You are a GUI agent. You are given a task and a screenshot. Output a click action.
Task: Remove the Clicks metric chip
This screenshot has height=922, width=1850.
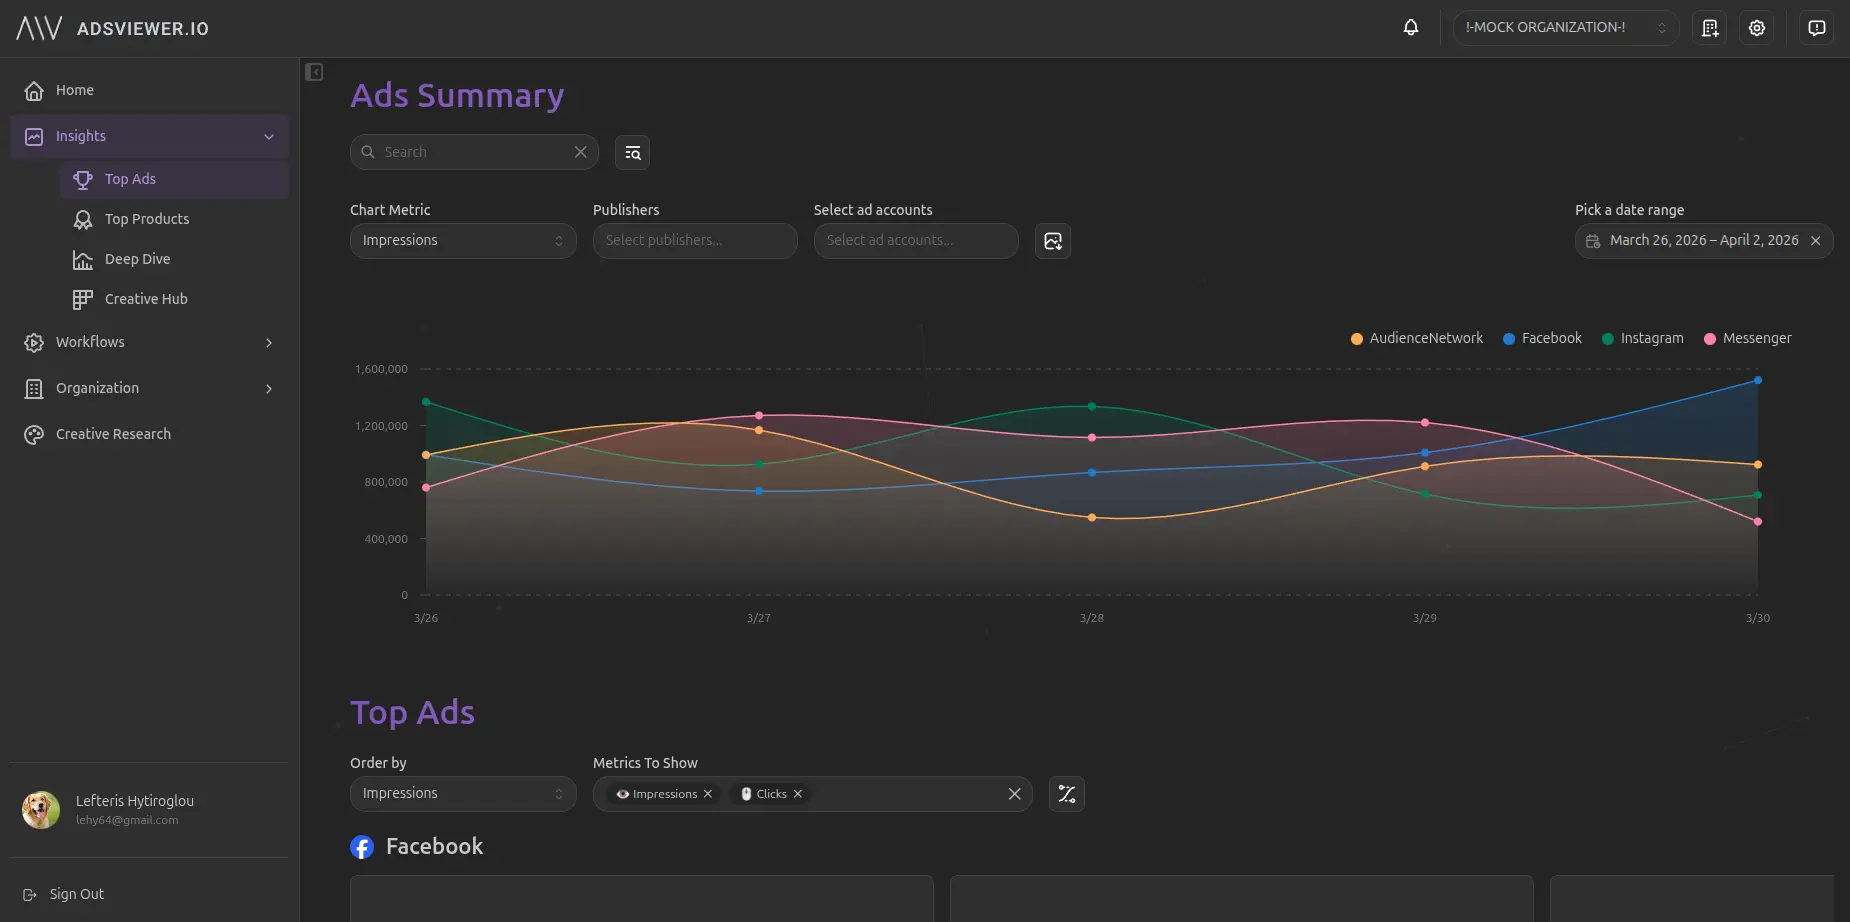(797, 793)
